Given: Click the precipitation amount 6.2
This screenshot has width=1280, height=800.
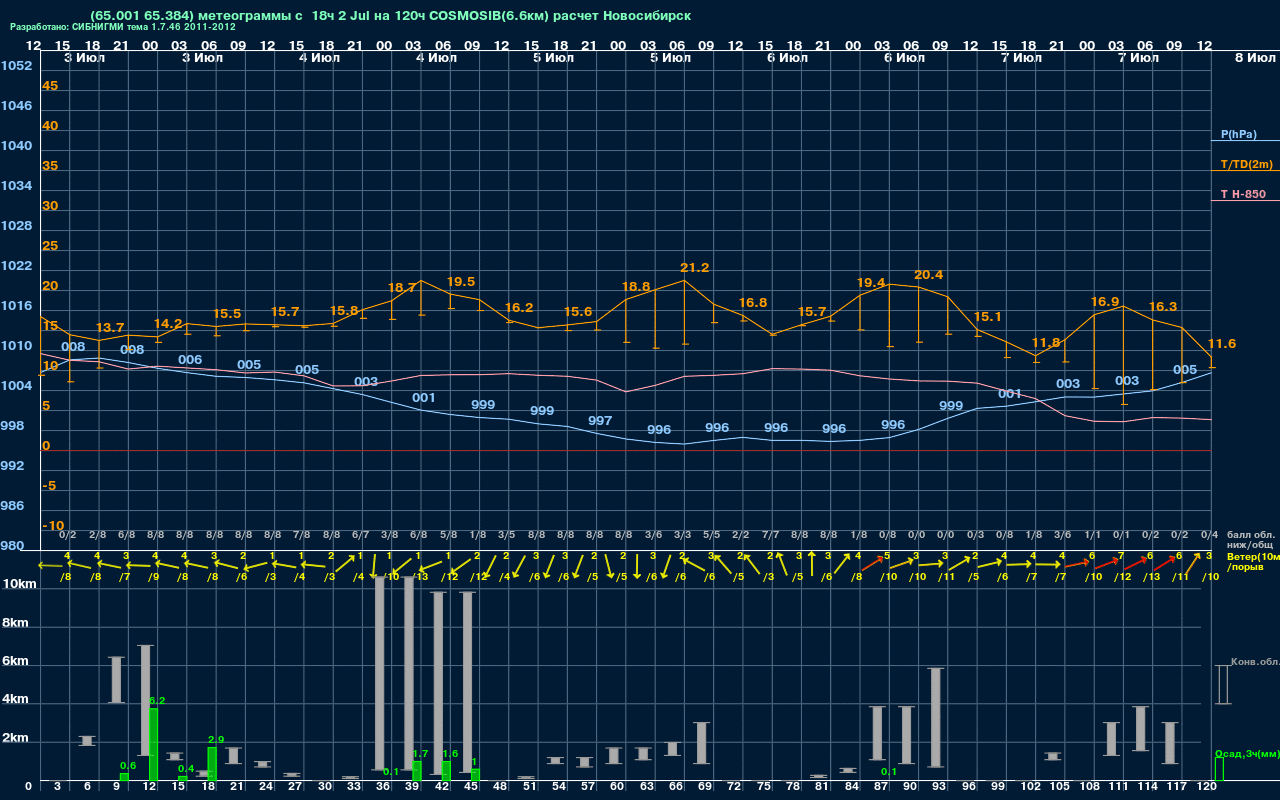Looking at the screenshot, I should tap(157, 700).
